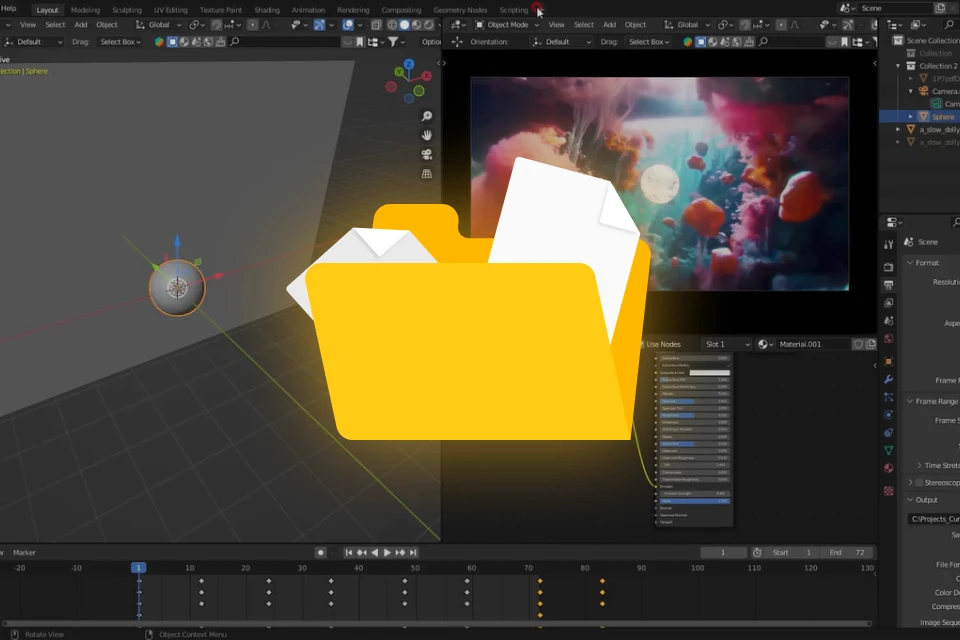The width and height of the screenshot is (960, 640).
Task: Toggle auto keying record button in timeline
Action: tap(320, 552)
